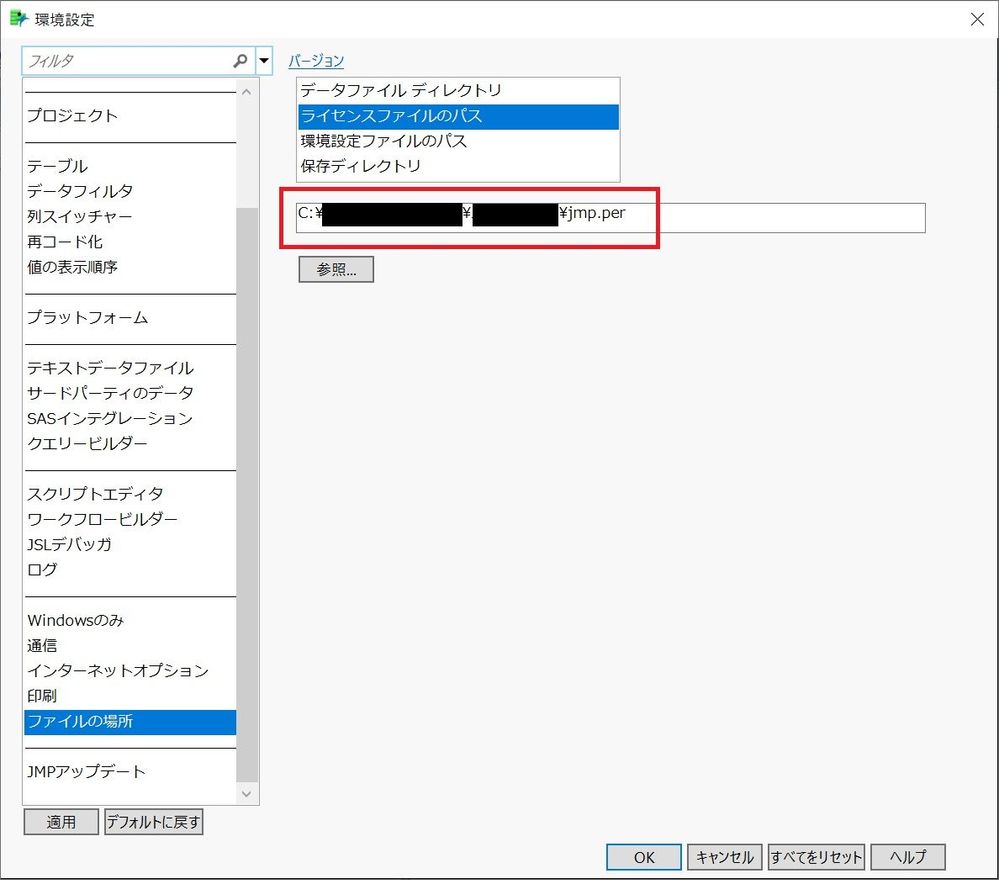
Task: Select 再コード化 category
Action: click(x=130, y=242)
